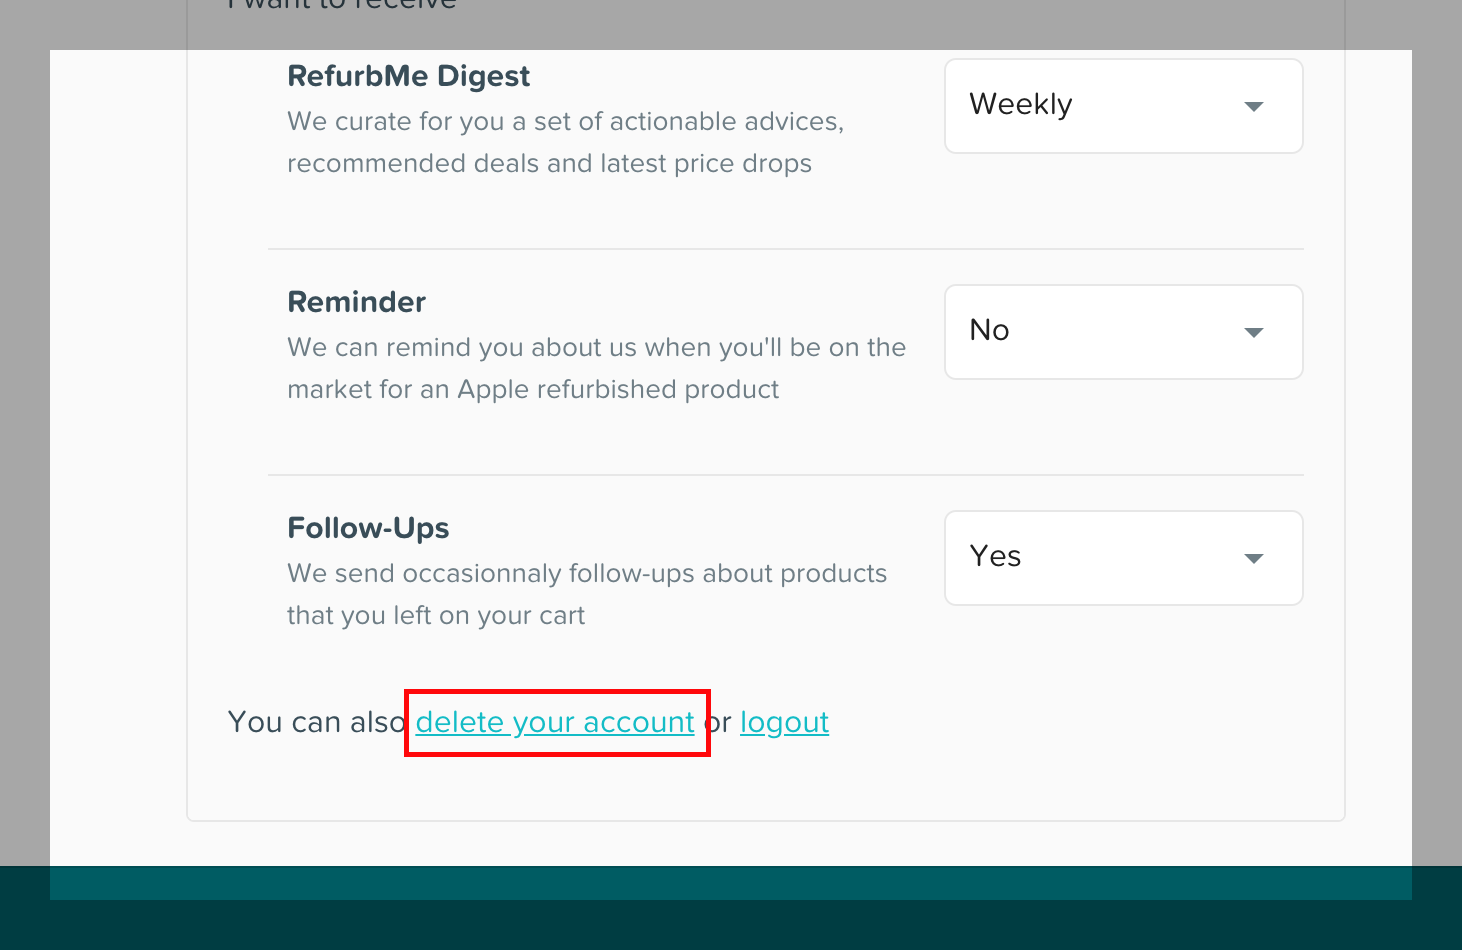The image size is (1462, 950).
Task: Click the Follow-Ups heading
Action: tap(368, 528)
